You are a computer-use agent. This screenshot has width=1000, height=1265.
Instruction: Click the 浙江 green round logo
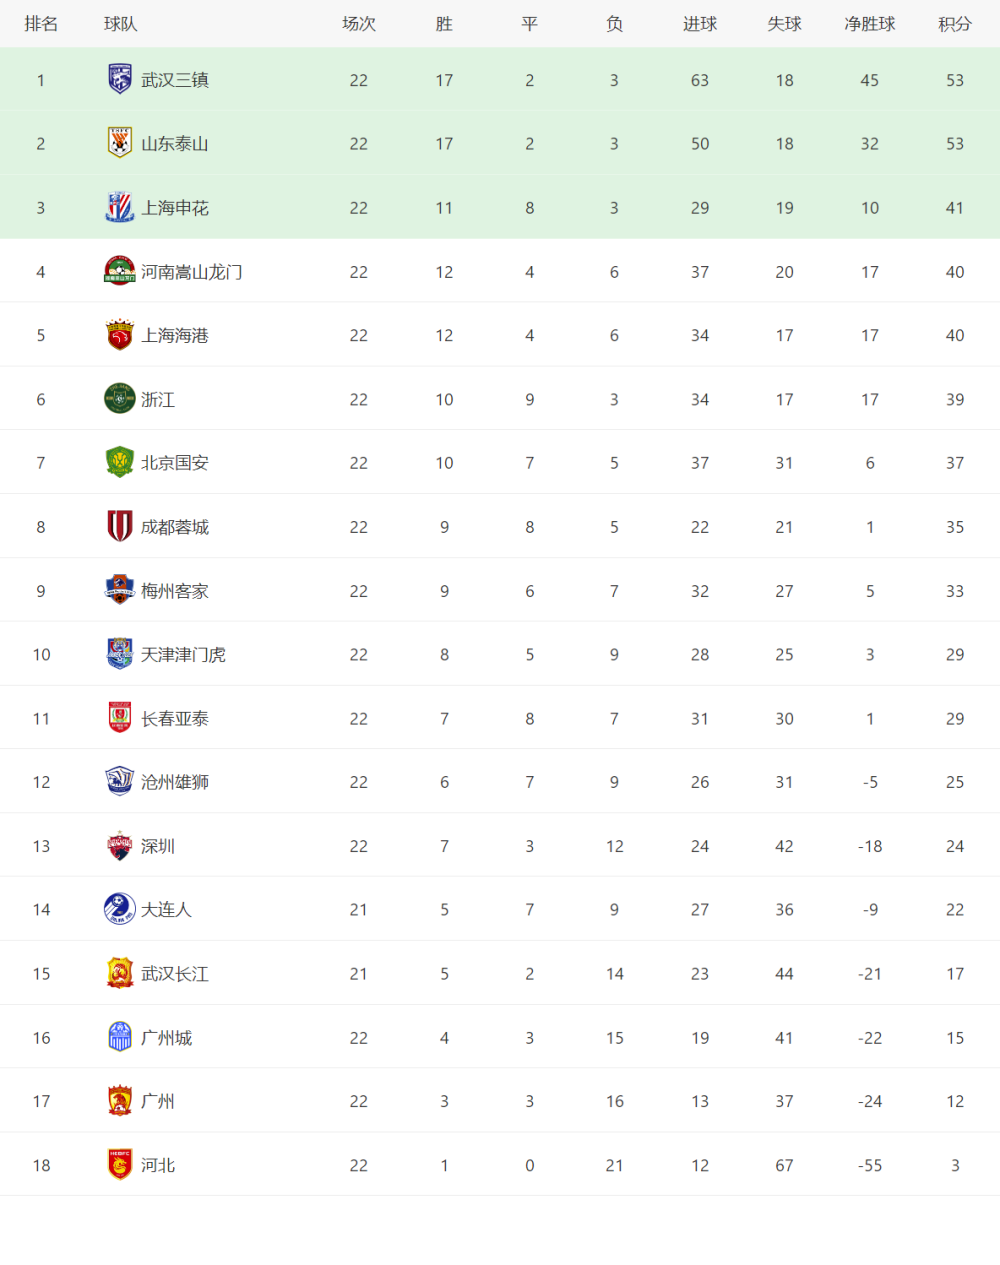120,399
